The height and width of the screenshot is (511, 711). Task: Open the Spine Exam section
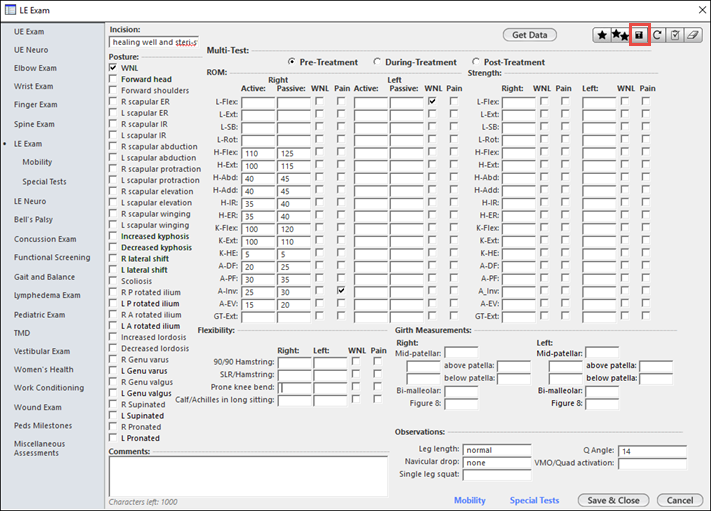pyautogui.click(x=34, y=124)
